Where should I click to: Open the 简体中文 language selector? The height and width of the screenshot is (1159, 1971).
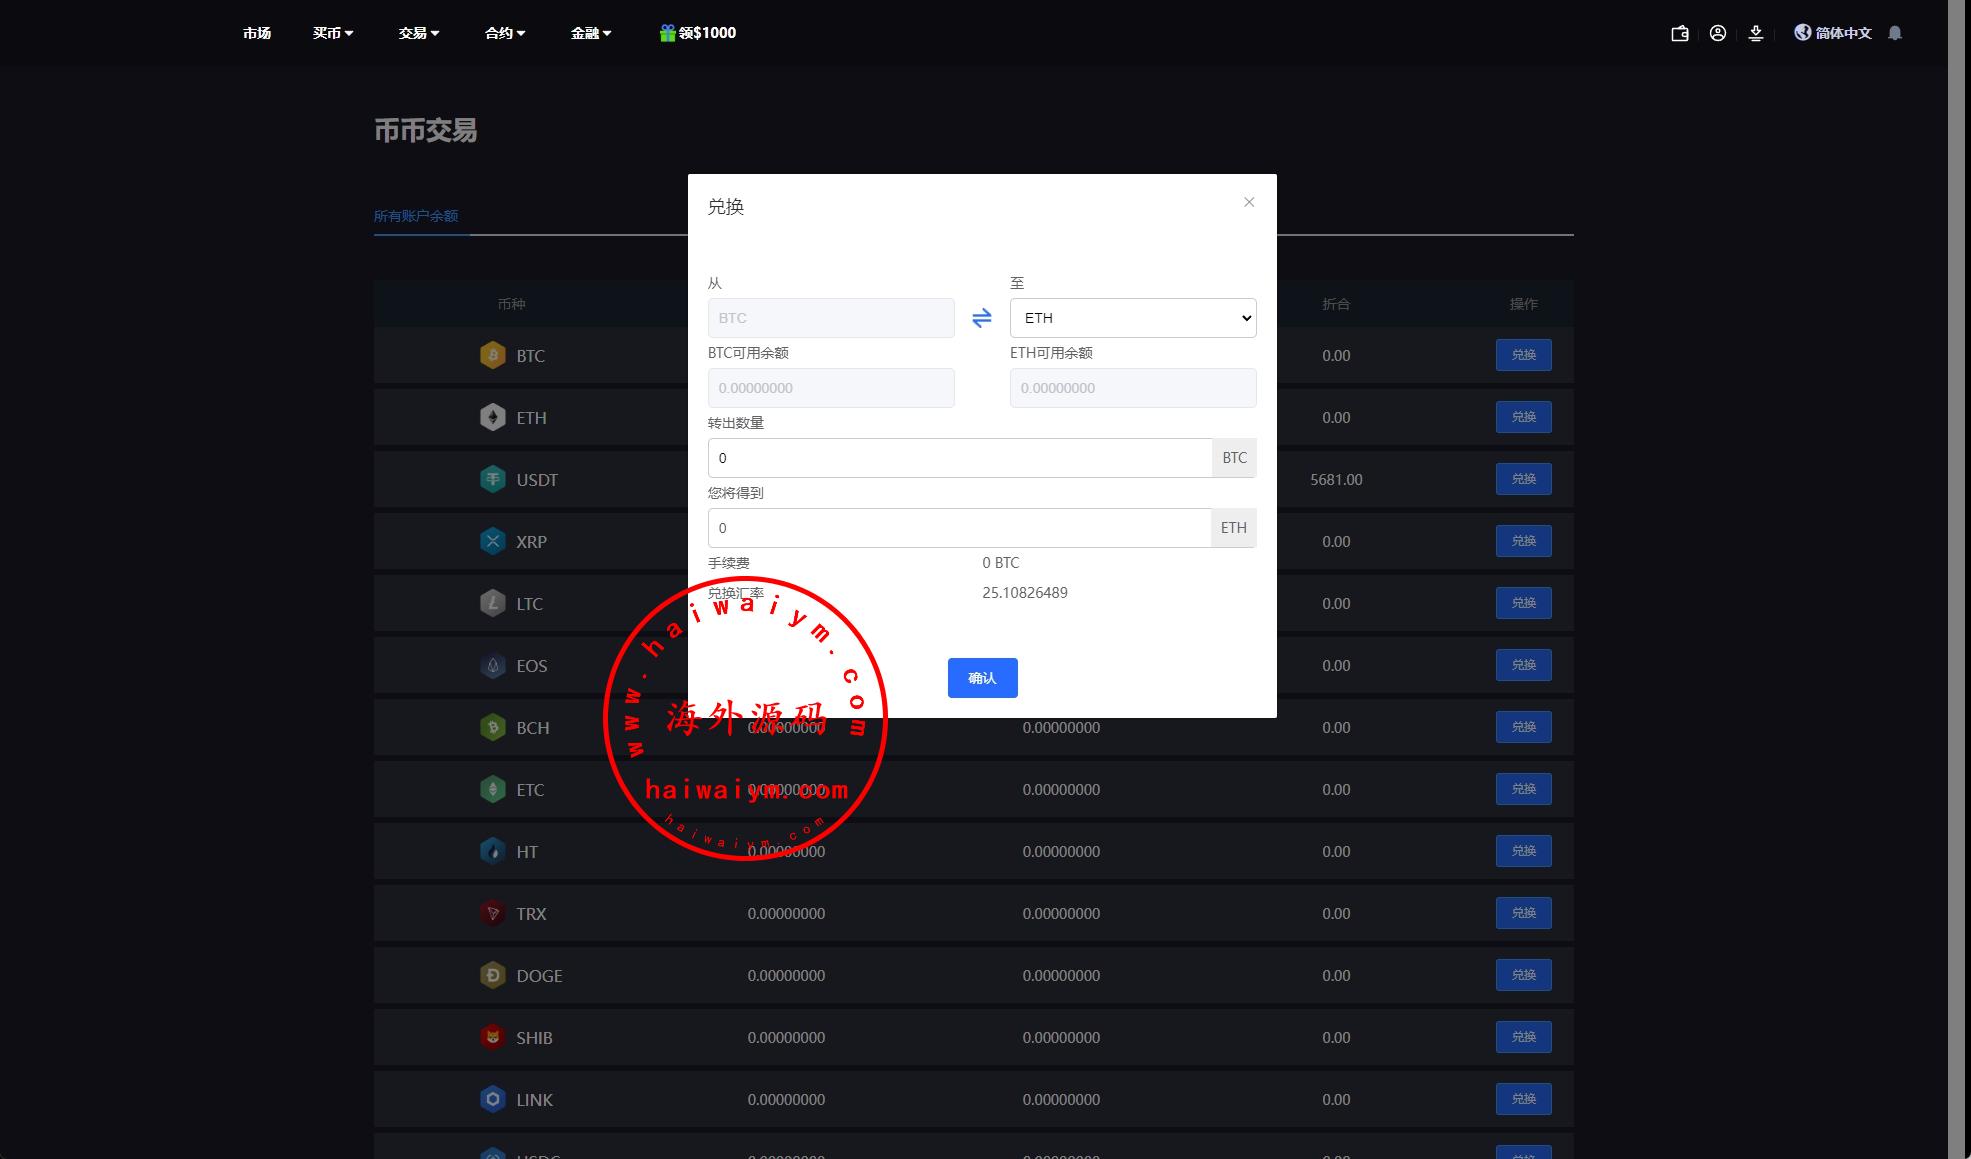(1833, 33)
